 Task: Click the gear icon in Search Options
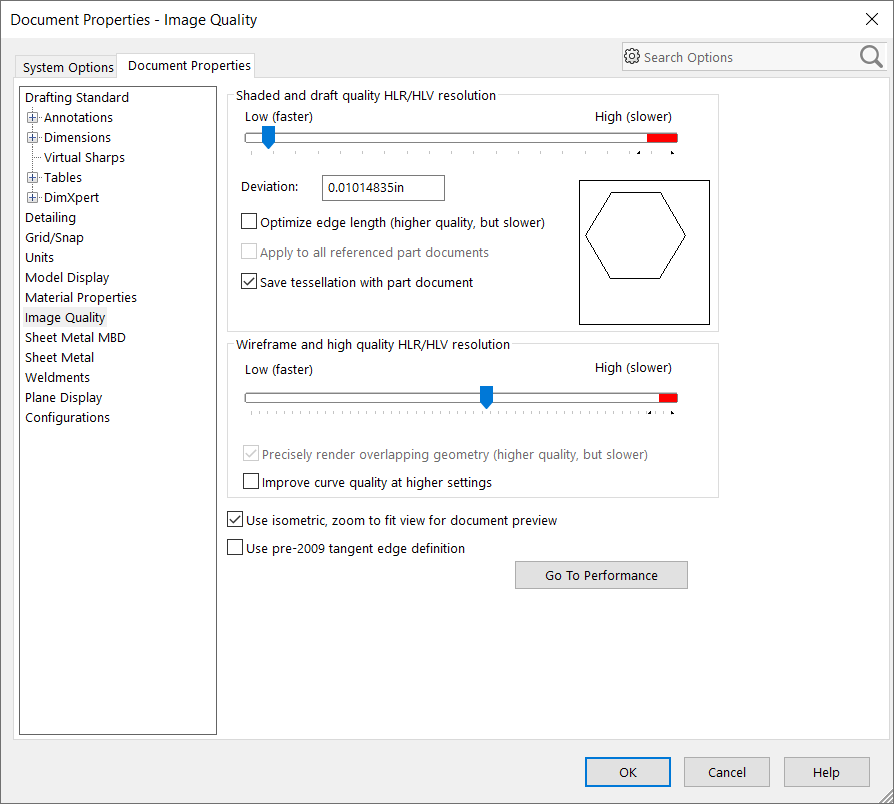[632, 57]
